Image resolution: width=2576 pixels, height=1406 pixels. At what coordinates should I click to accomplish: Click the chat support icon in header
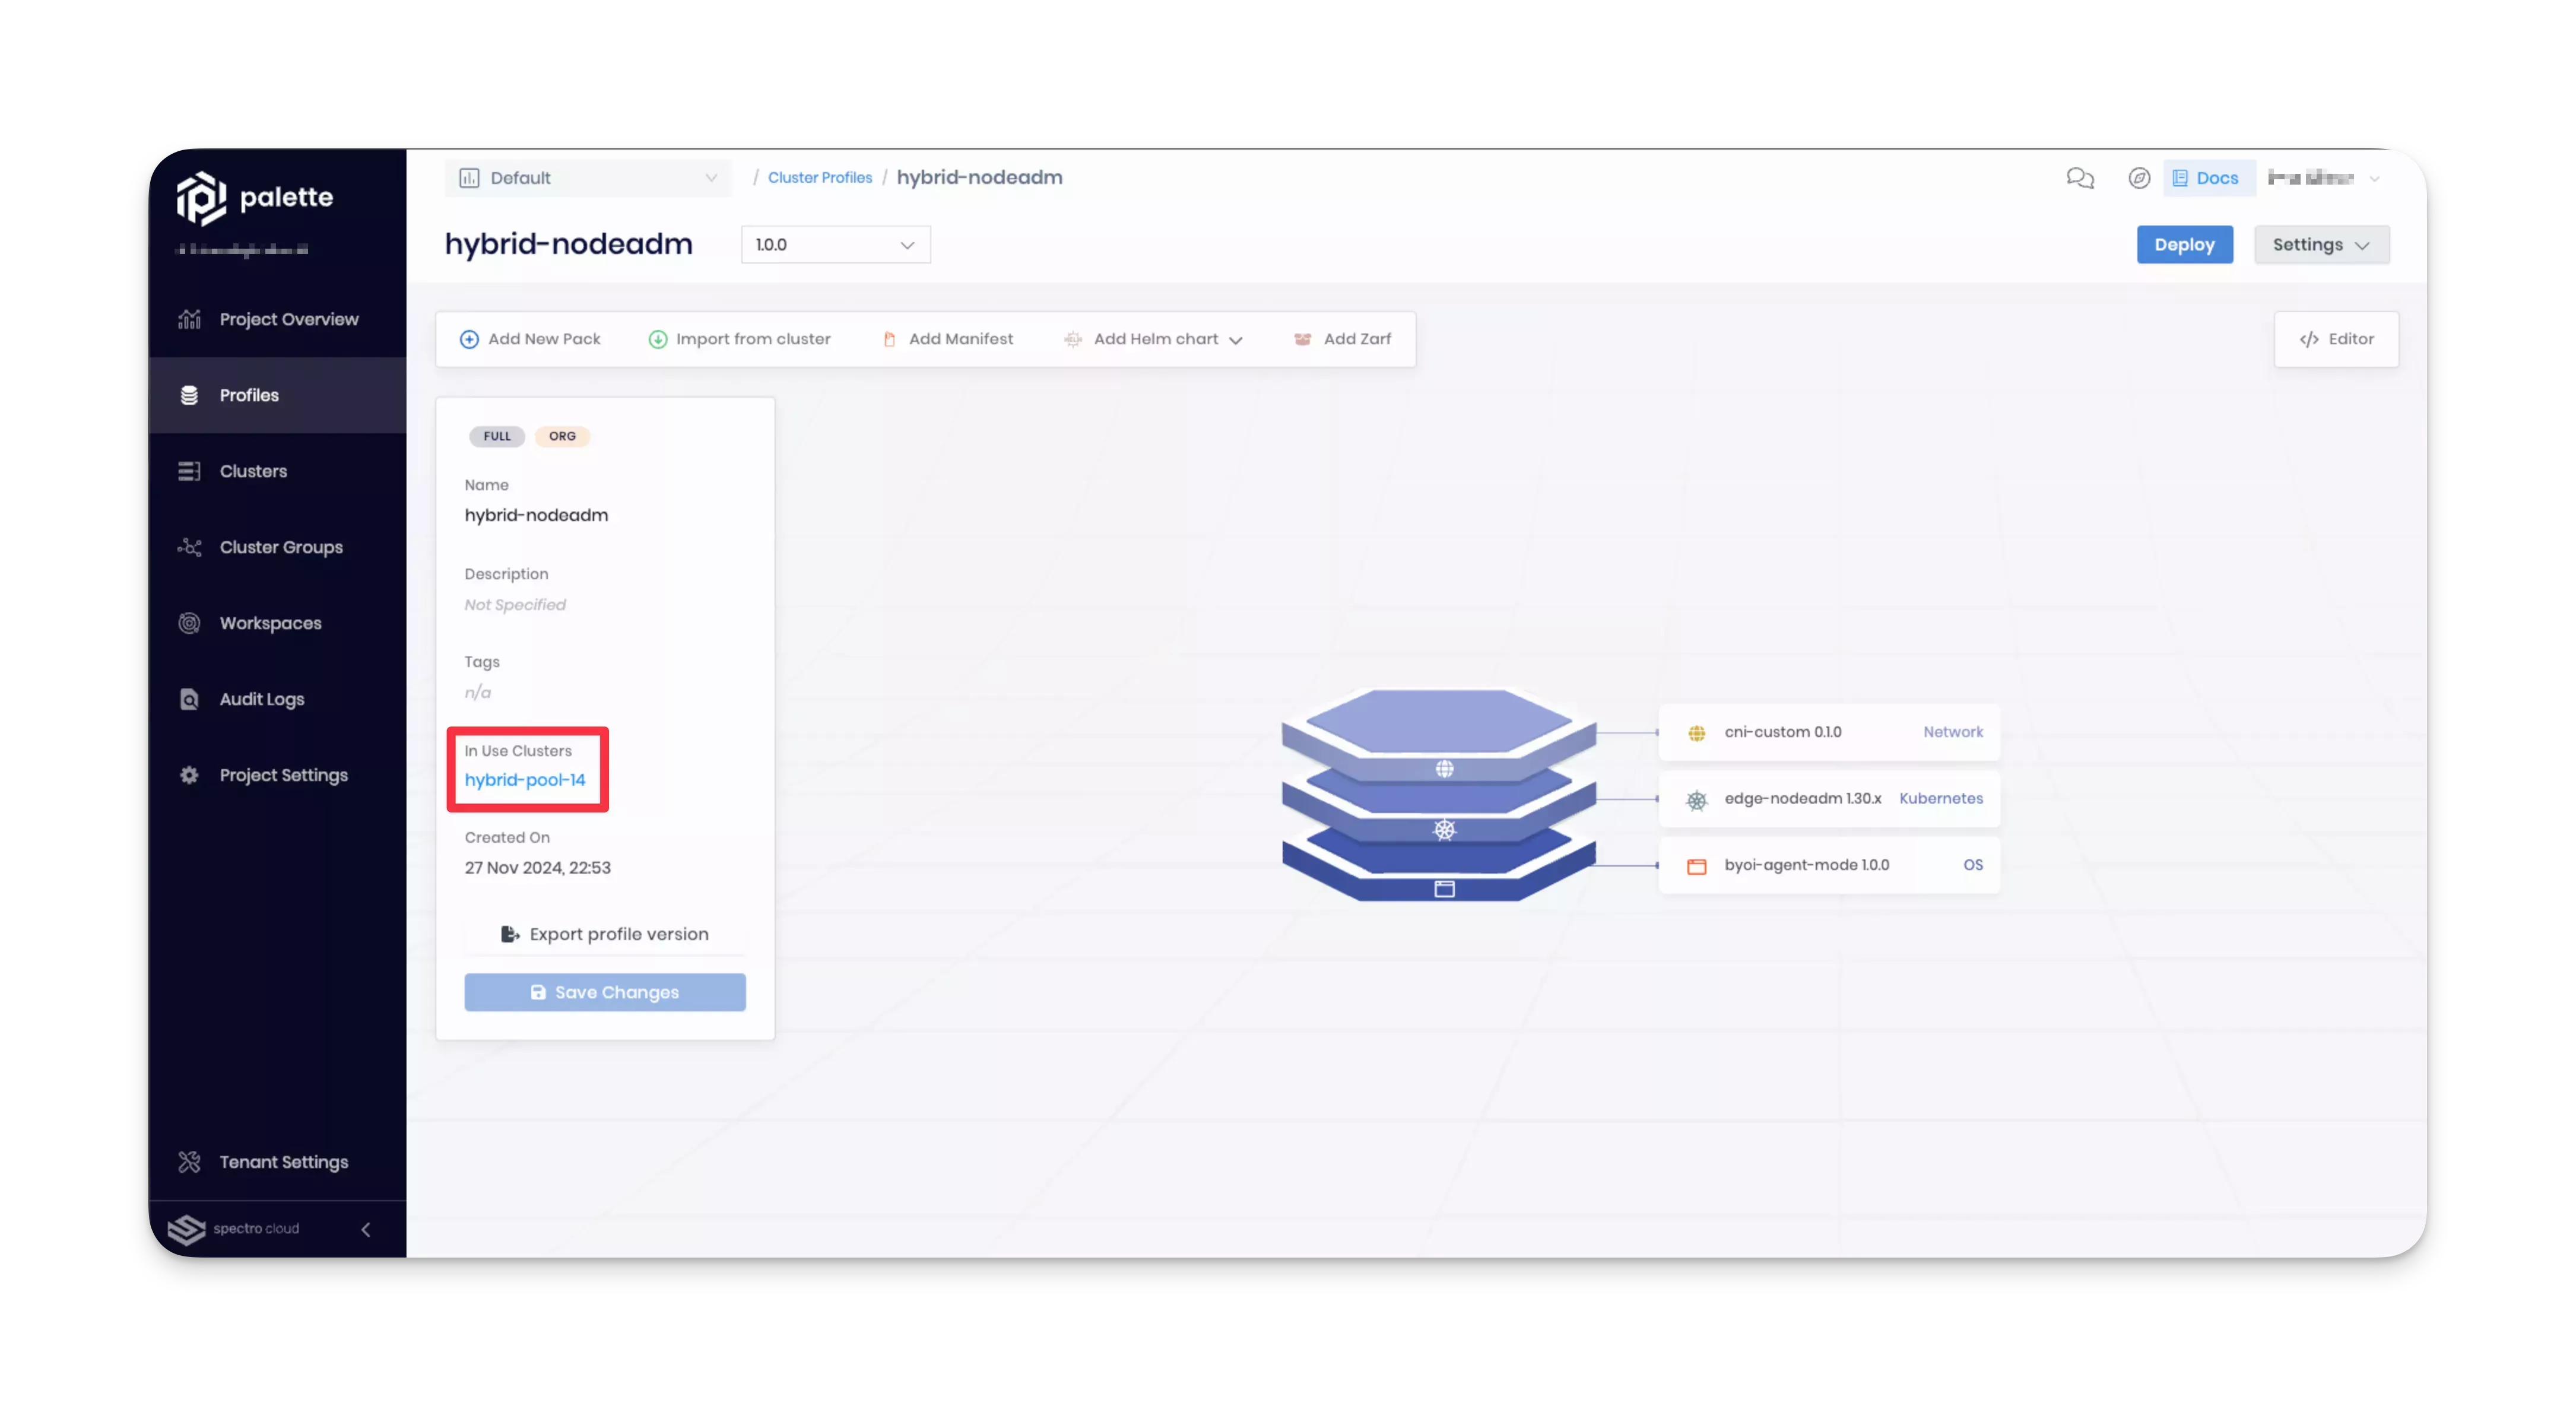pyautogui.click(x=2080, y=178)
